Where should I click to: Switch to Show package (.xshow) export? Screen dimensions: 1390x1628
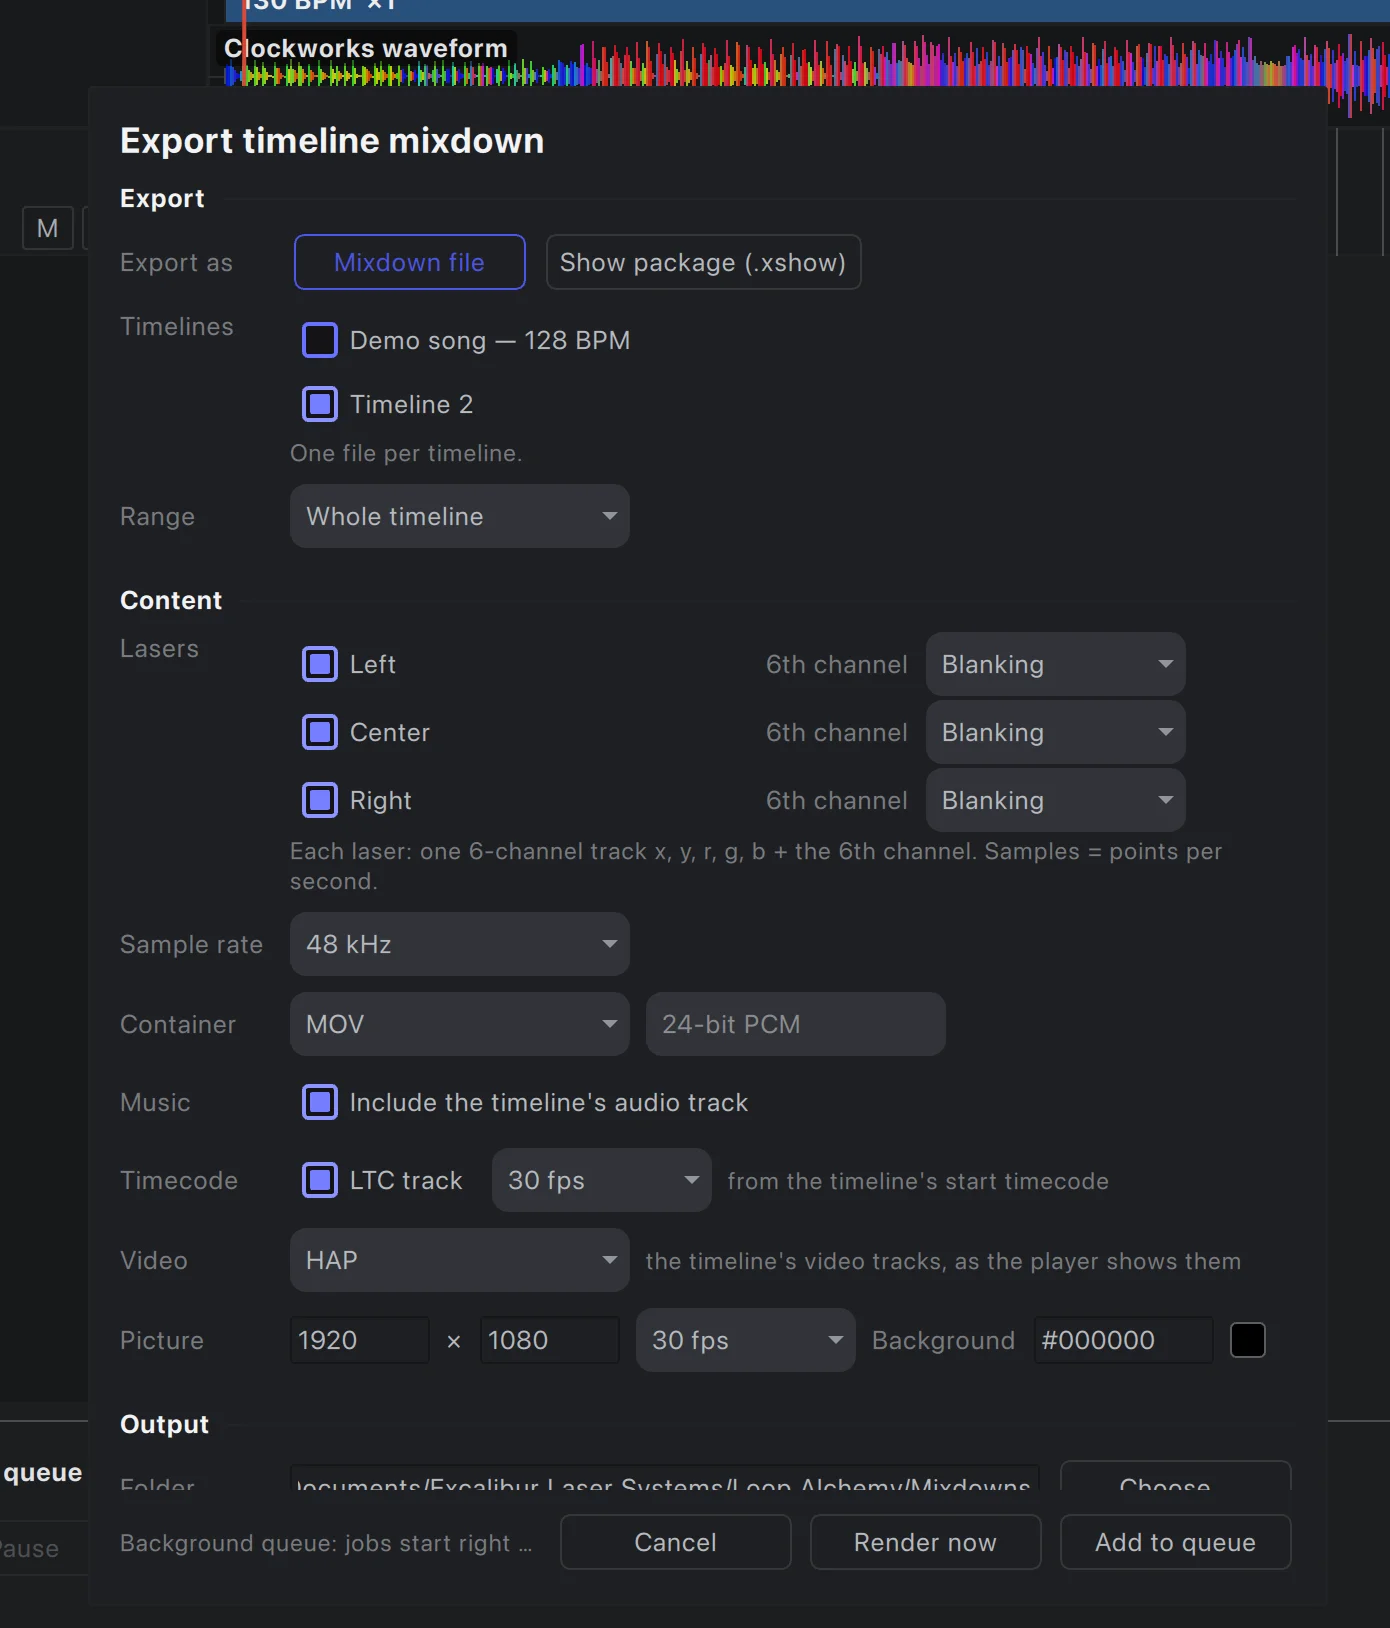coord(703,262)
